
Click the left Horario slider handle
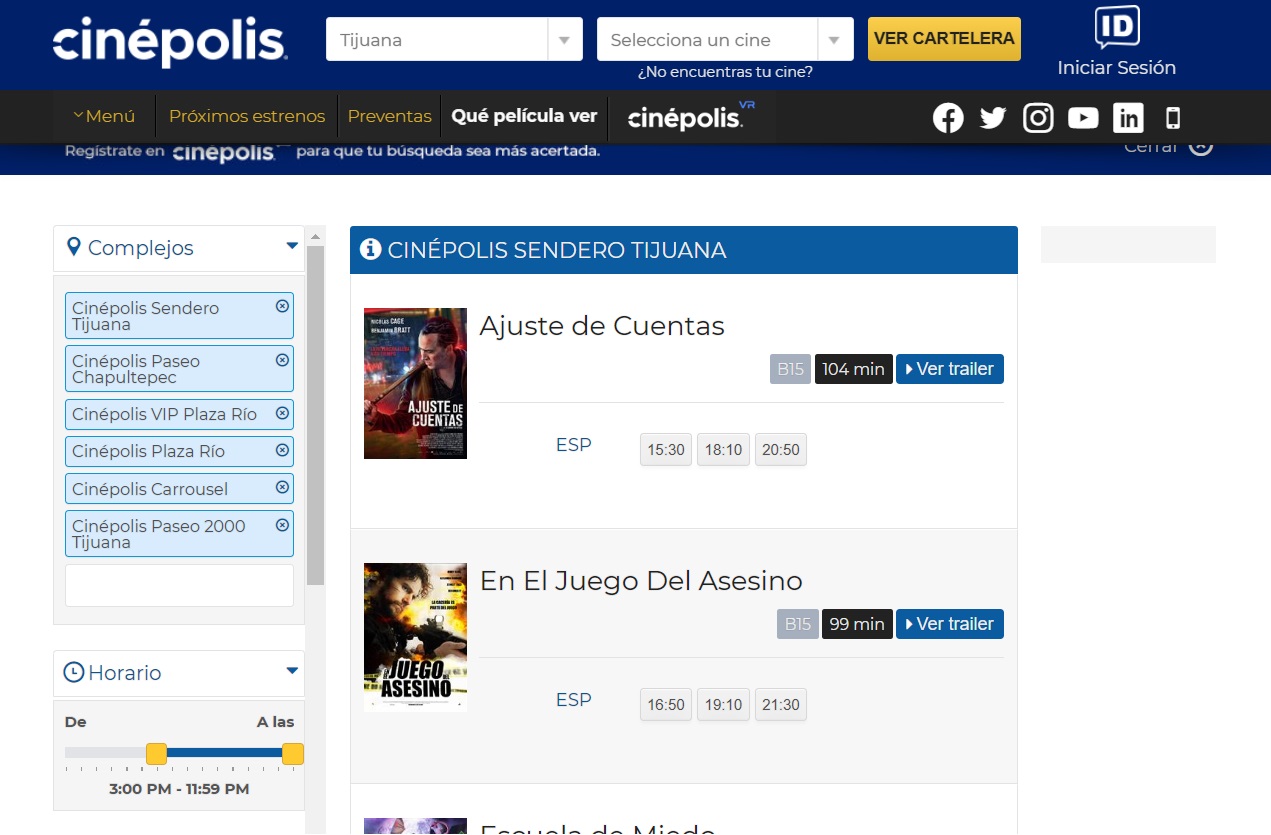point(156,754)
